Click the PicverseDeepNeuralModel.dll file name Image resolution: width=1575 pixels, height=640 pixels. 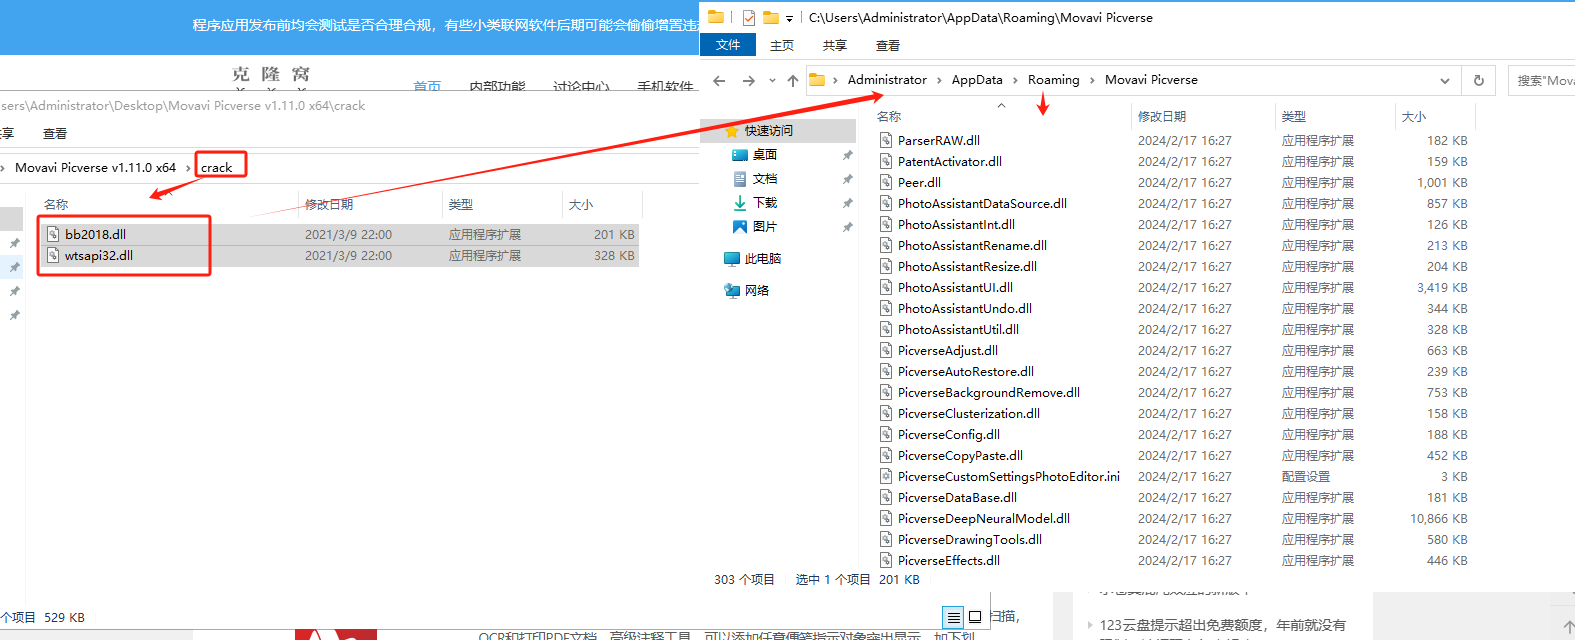tap(984, 518)
